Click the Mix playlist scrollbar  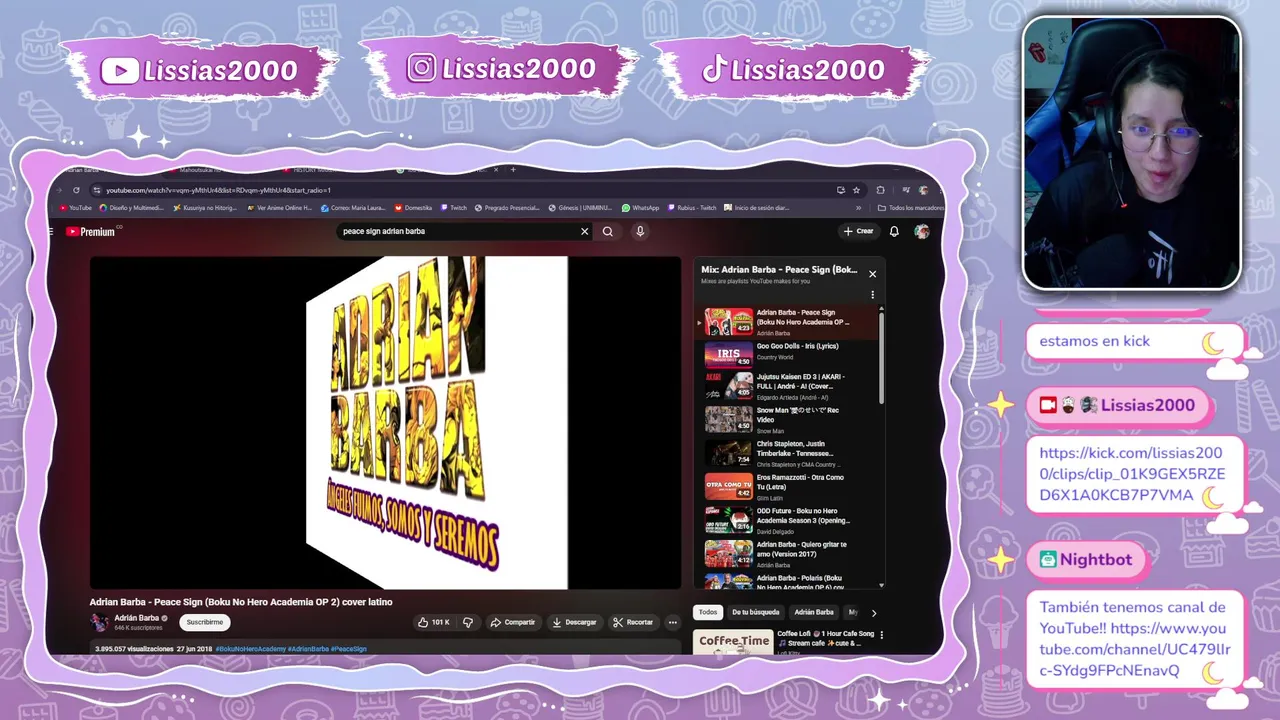(881, 356)
